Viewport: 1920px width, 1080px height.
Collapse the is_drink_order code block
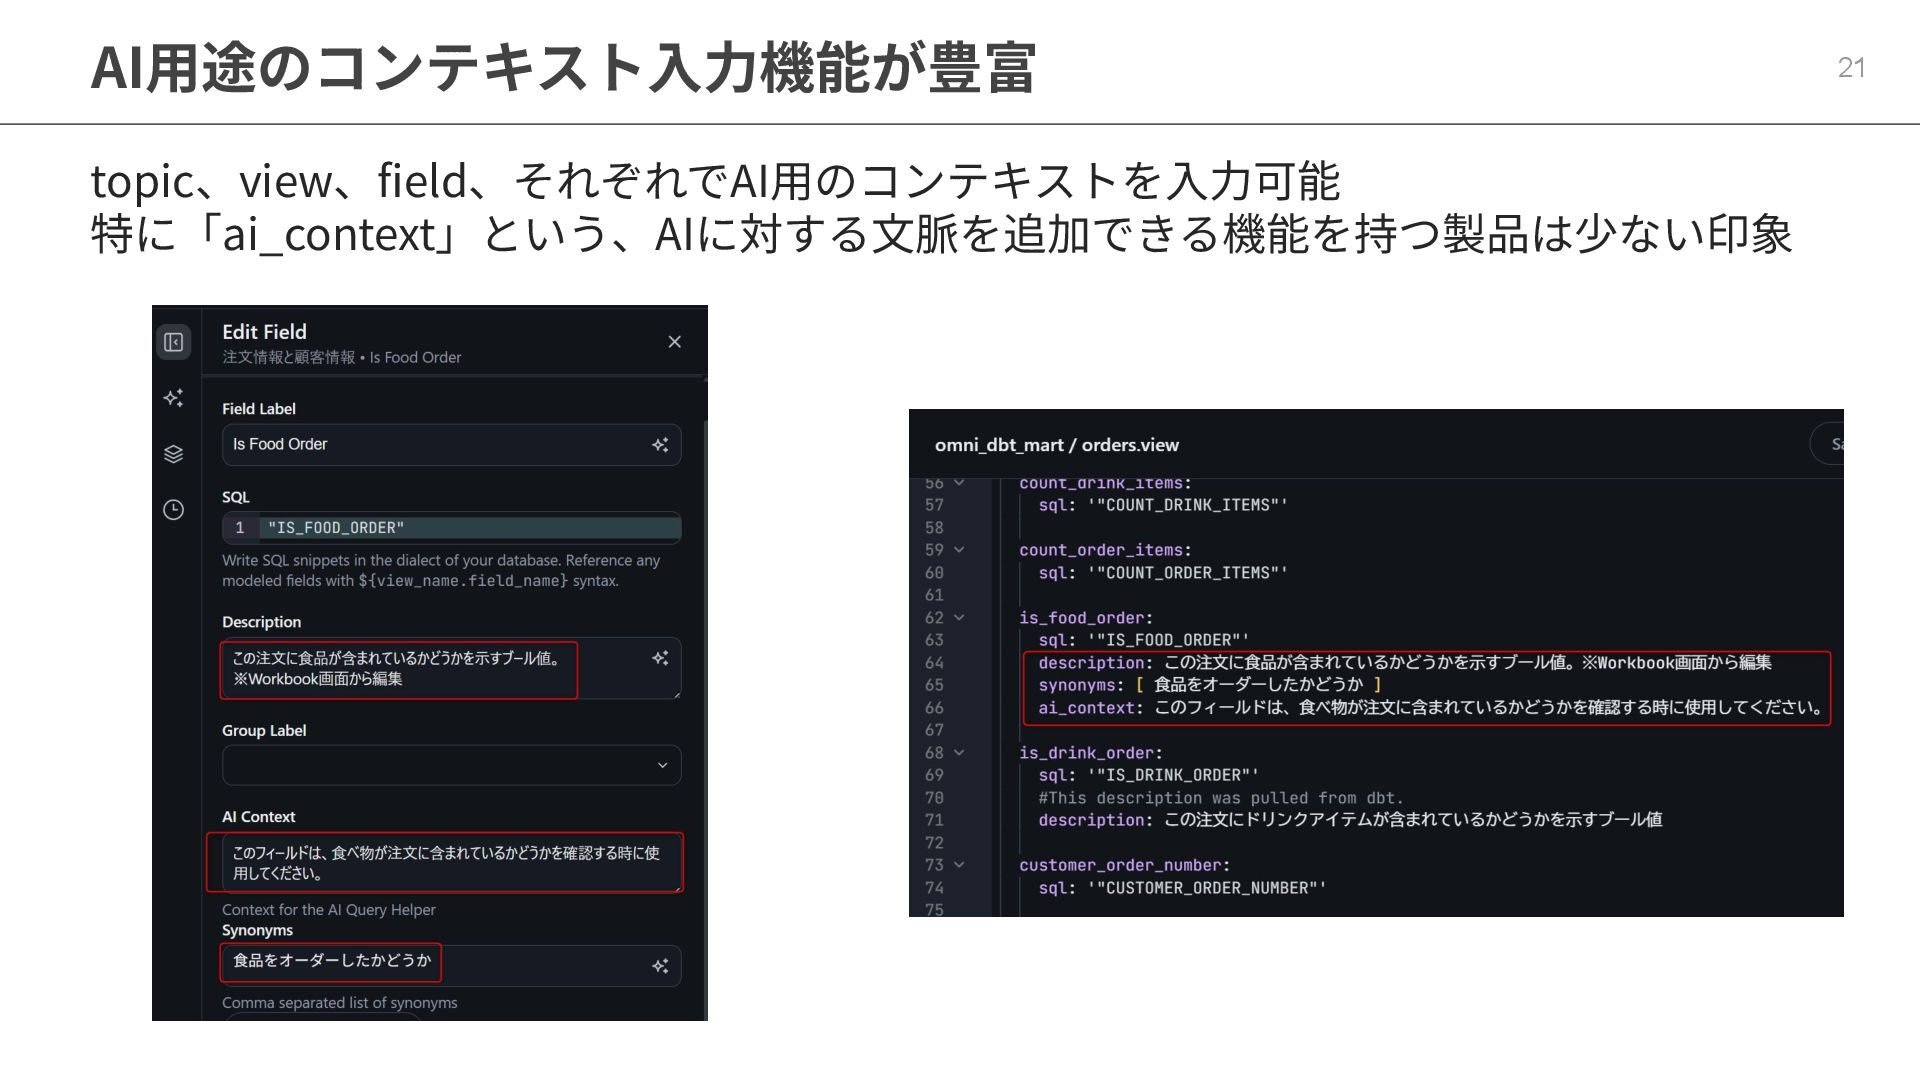click(x=959, y=753)
